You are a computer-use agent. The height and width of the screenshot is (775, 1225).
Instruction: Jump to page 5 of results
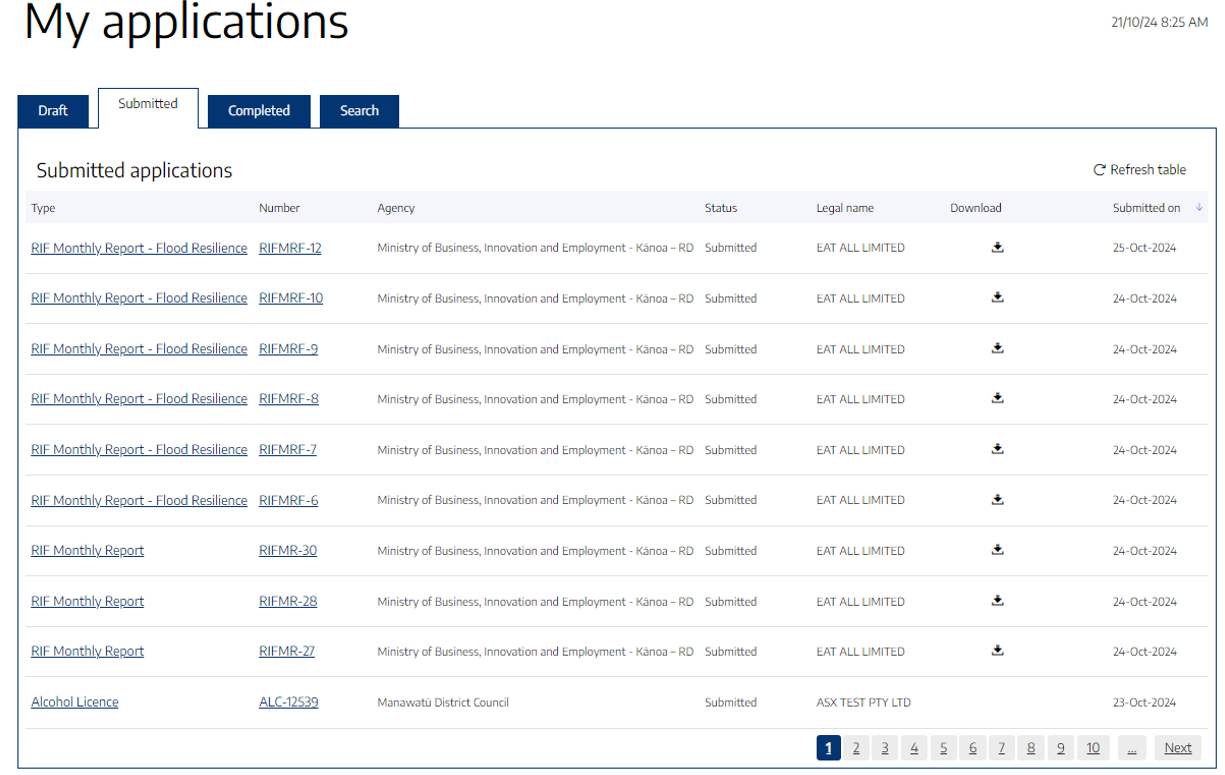(x=943, y=747)
